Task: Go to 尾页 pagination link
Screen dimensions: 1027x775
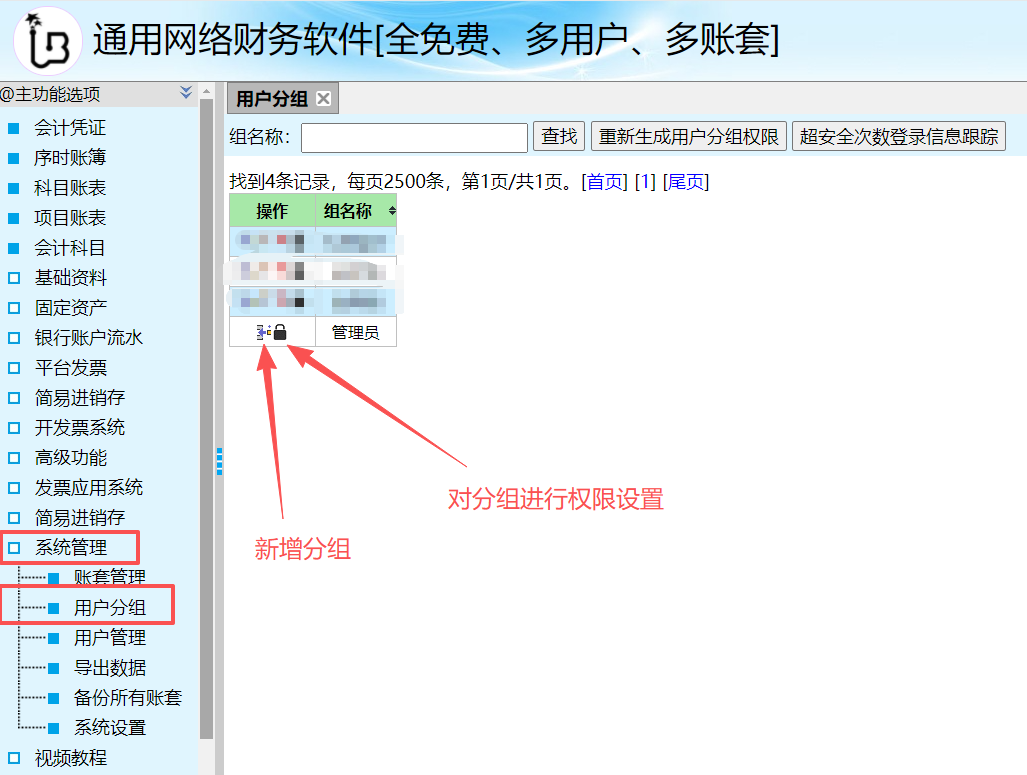Action: click(685, 182)
